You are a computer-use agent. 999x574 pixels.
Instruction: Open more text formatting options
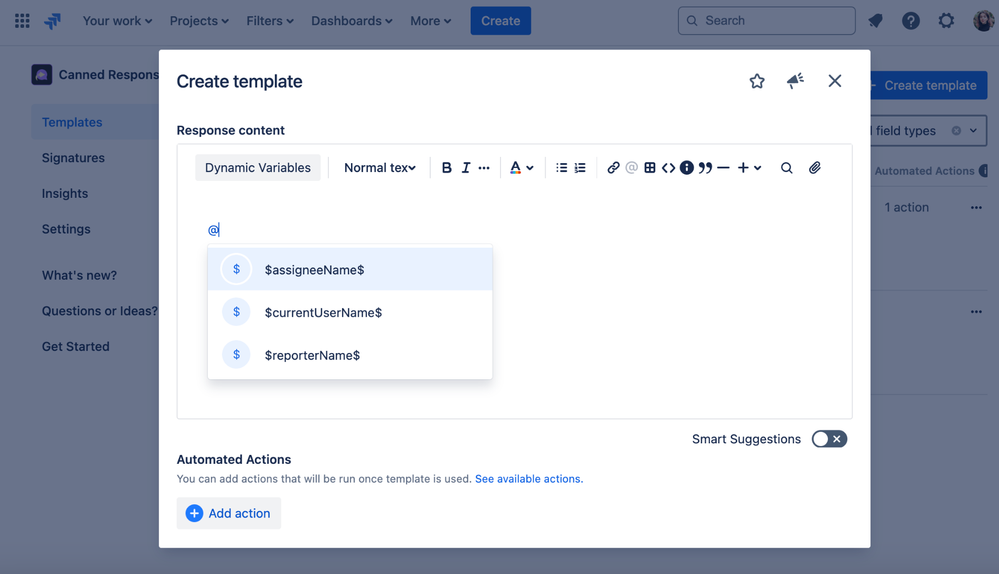click(x=484, y=168)
